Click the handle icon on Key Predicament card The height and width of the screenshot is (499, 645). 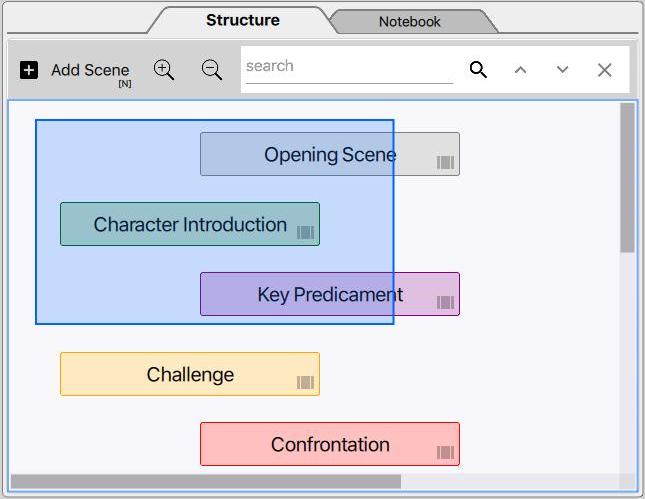click(x=445, y=302)
